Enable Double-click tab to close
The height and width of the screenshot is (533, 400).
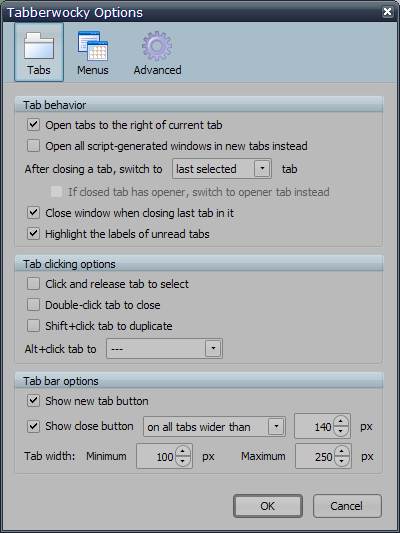click(x=33, y=305)
